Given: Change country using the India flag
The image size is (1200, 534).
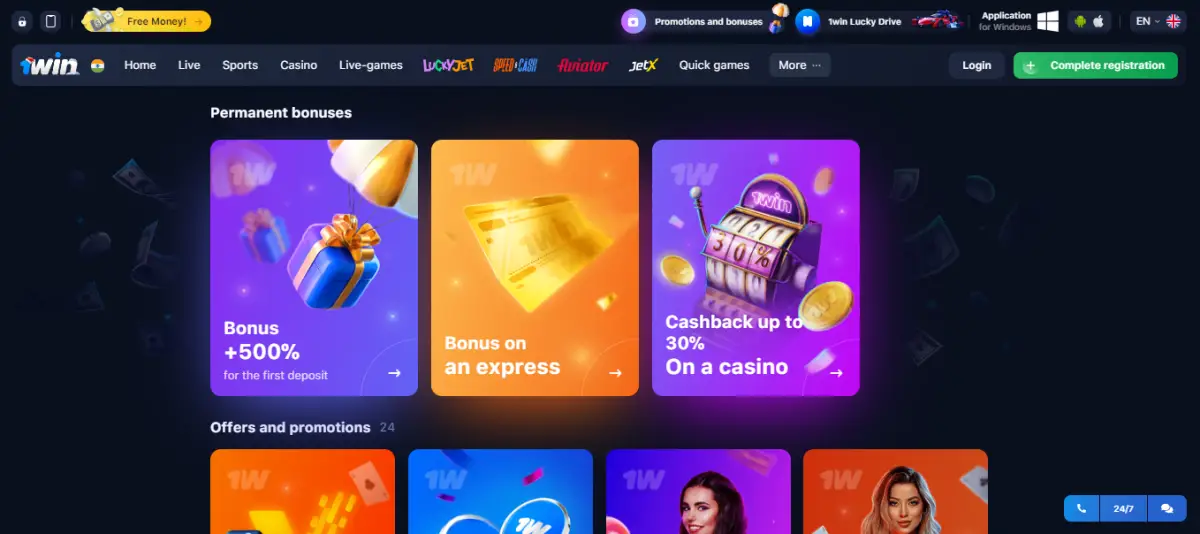Looking at the screenshot, I should coord(98,65).
